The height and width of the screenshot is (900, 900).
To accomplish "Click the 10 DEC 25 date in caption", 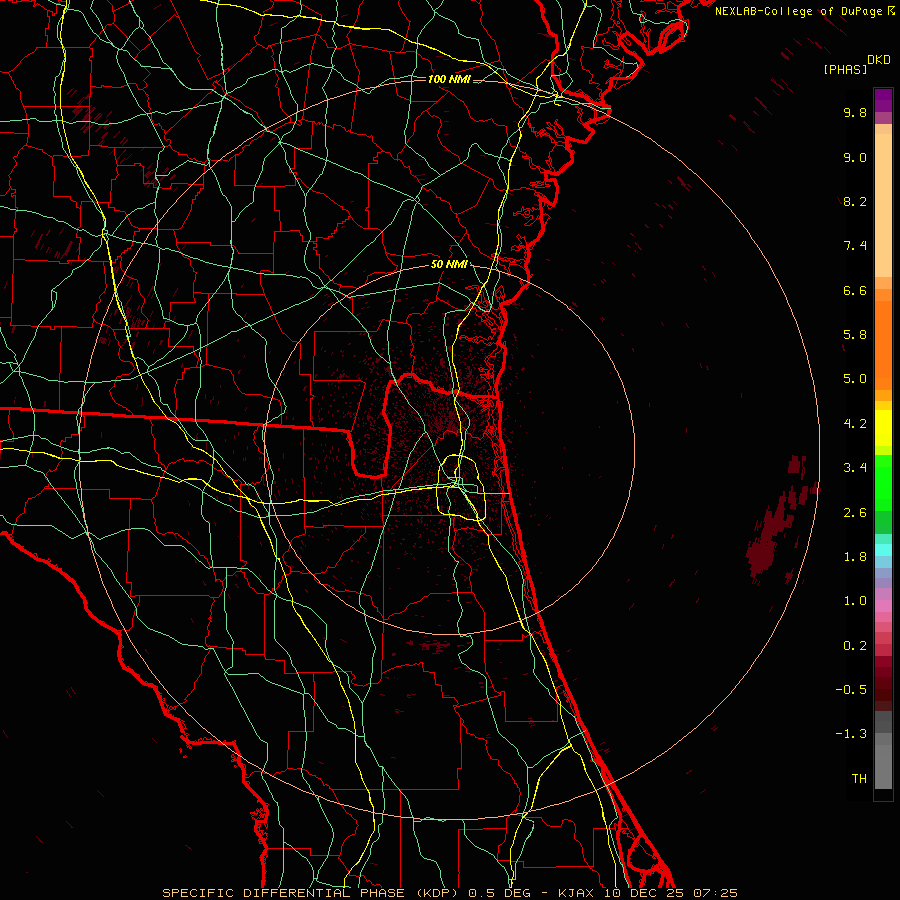I will [x=645, y=893].
